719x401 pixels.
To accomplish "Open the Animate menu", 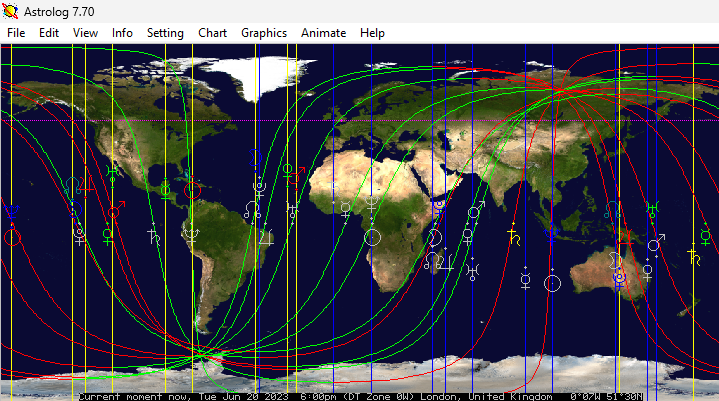I will 323,33.
